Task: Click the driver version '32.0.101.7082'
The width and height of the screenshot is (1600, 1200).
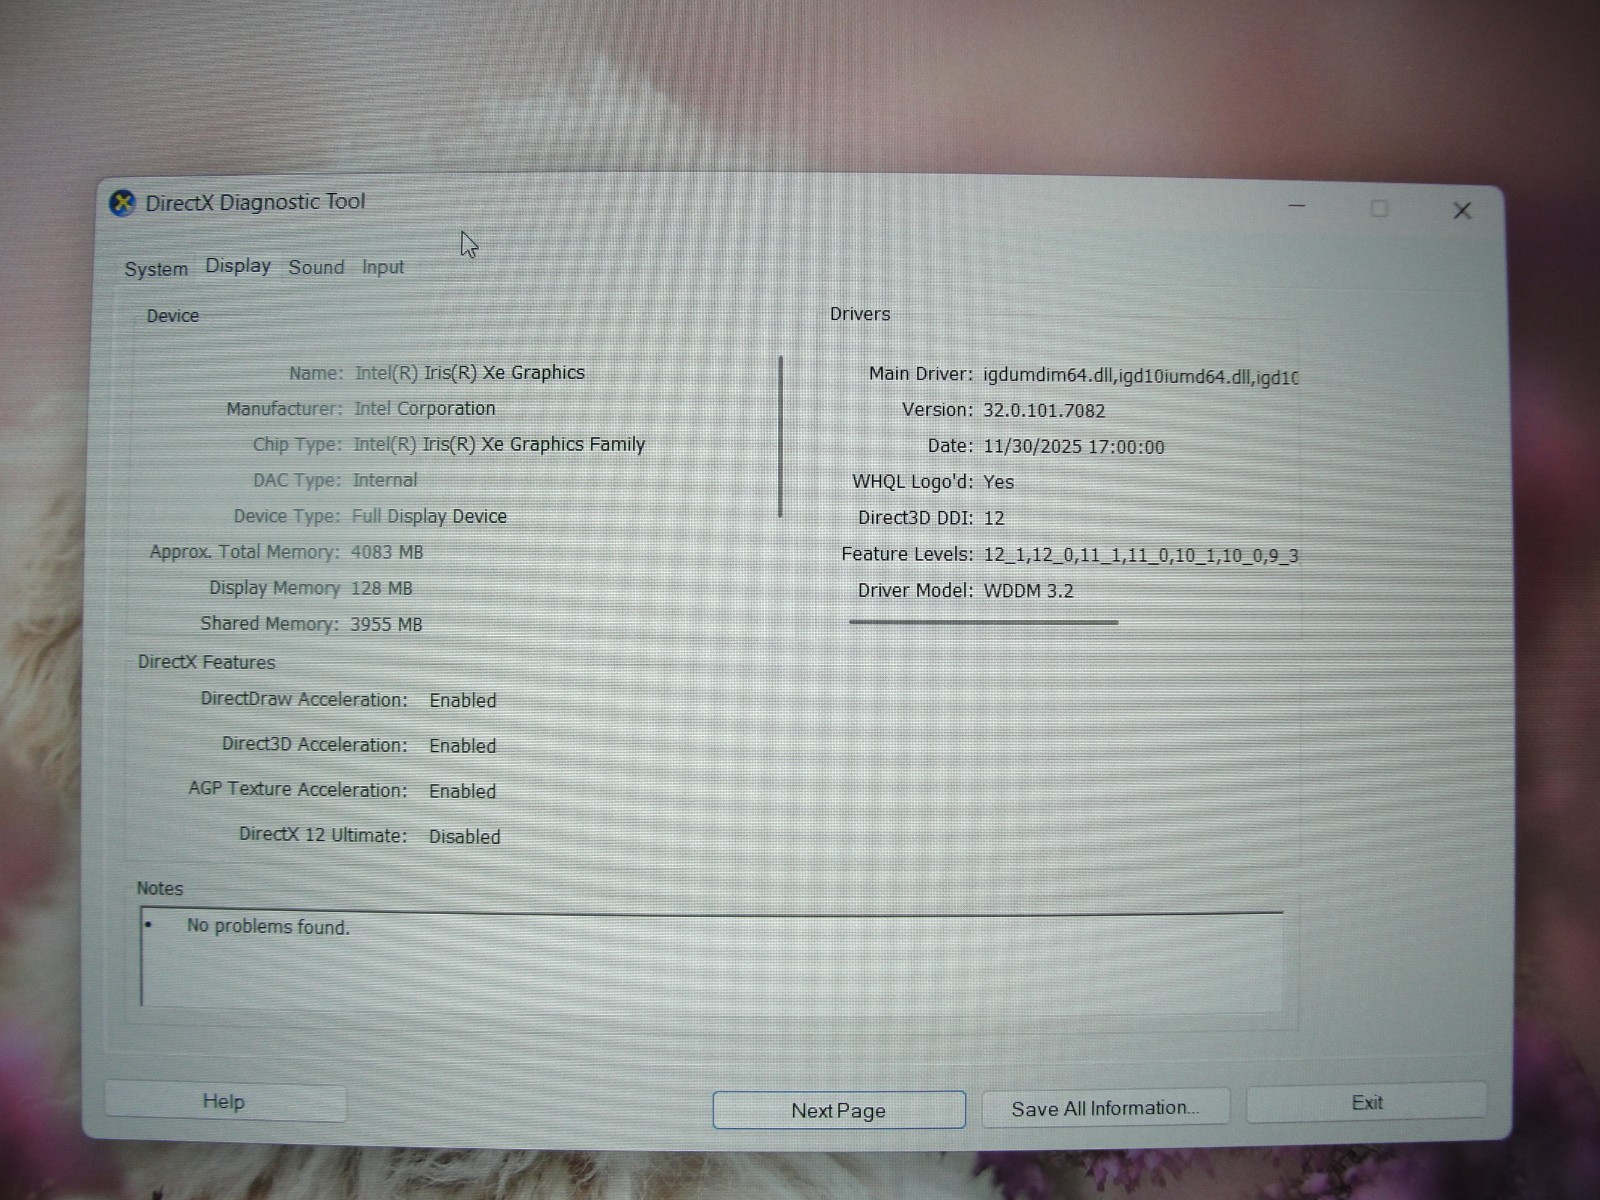Action: [x=1044, y=410]
